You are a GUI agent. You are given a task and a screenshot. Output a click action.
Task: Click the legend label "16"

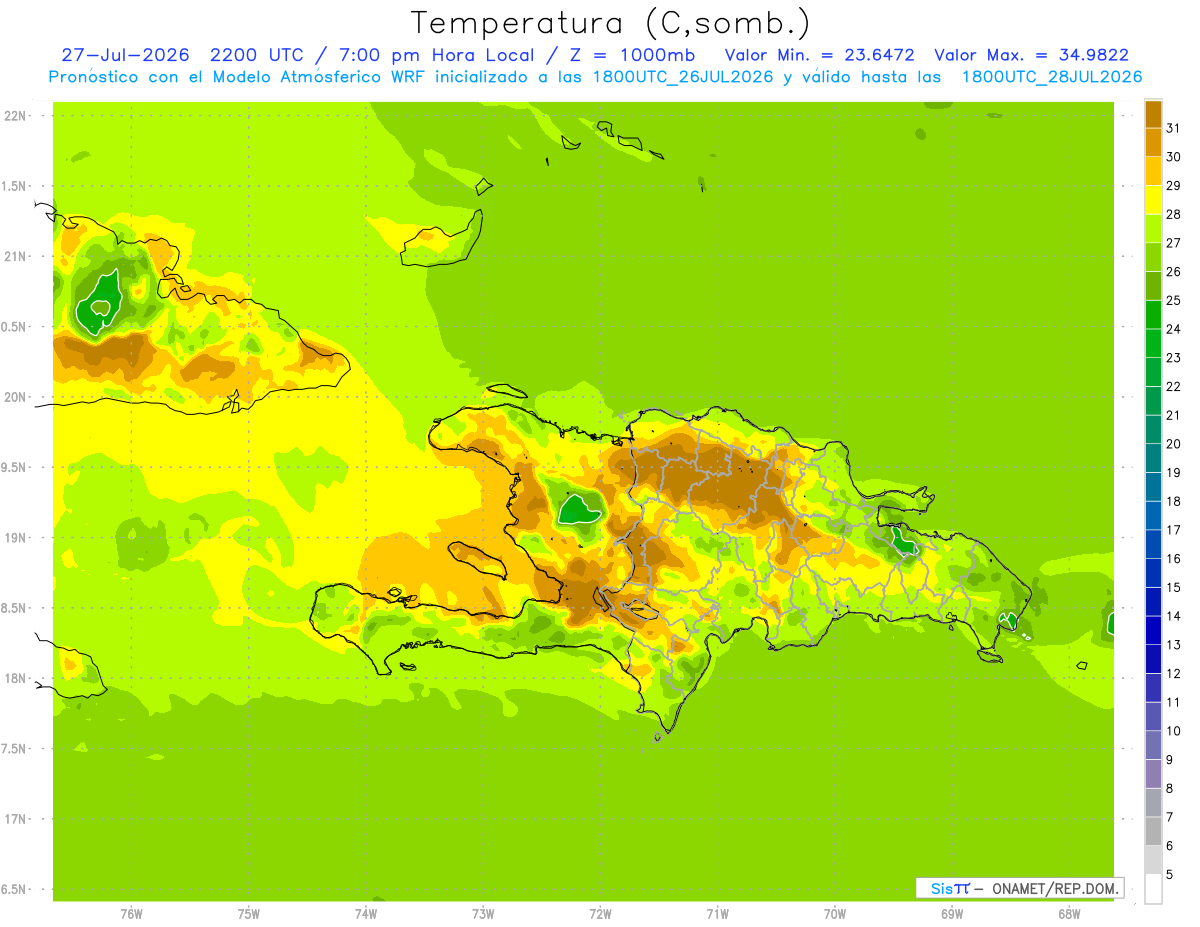pyautogui.click(x=1173, y=558)
